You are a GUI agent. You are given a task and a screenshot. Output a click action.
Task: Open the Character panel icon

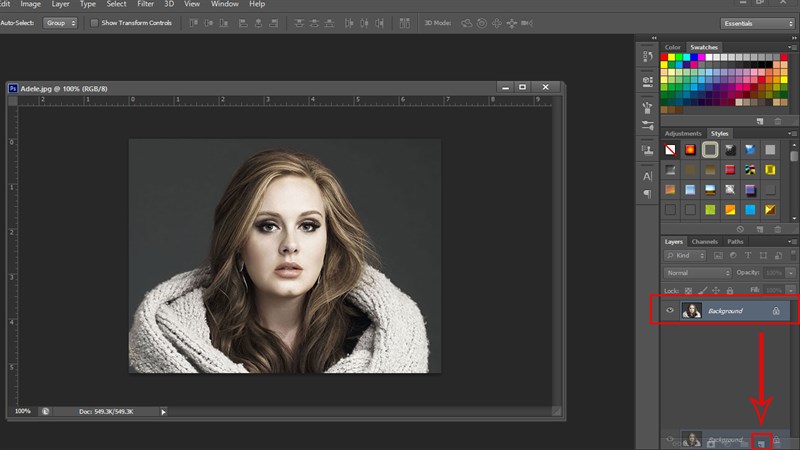point(647,177)
